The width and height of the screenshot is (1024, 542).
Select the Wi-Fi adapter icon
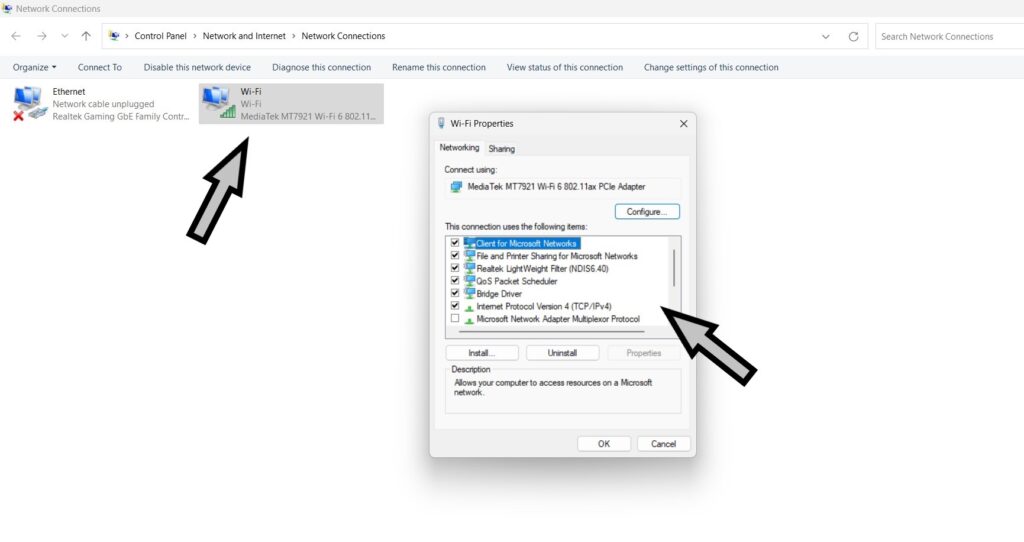point(219,103)
